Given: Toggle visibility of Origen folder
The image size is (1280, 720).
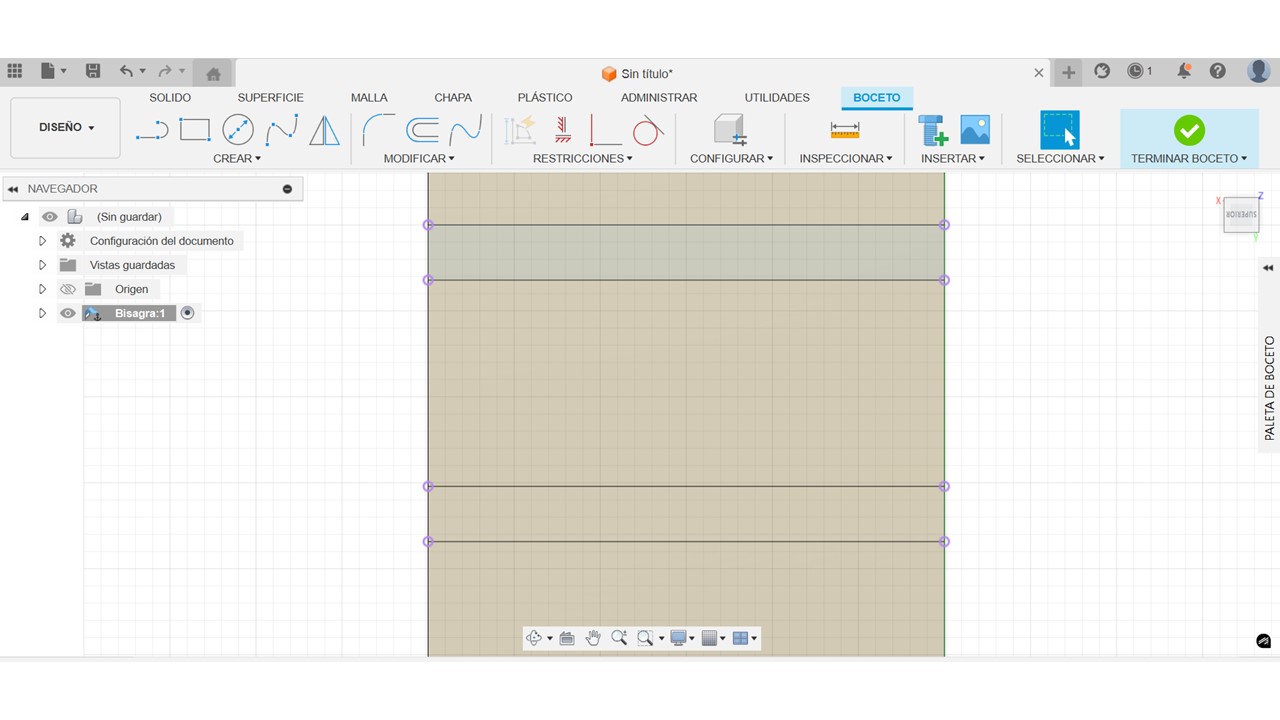Looking at the screenshot, I should [68, 289].
